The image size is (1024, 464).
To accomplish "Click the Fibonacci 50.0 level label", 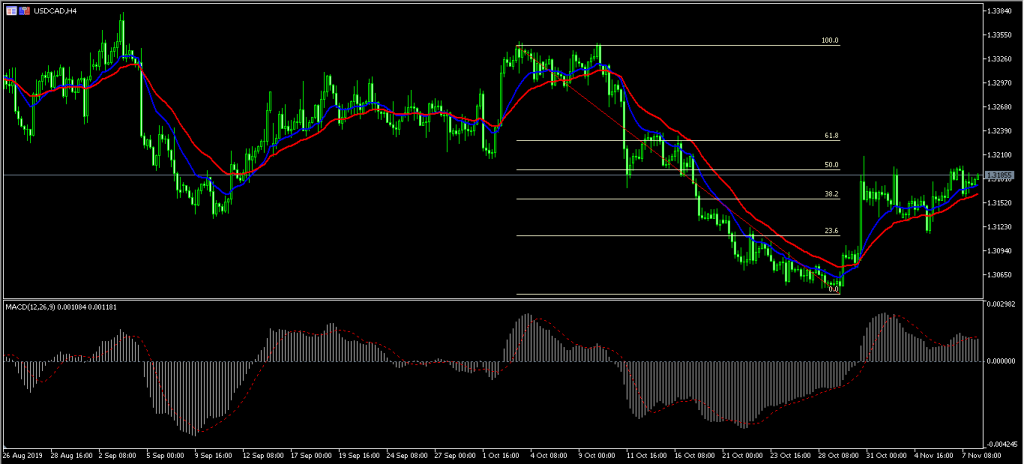I will coord(831,165).
